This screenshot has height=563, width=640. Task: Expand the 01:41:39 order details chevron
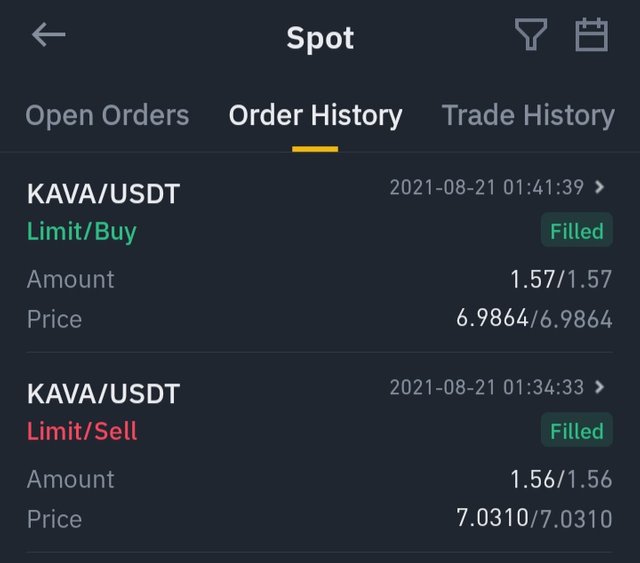(x=599, y=187)
